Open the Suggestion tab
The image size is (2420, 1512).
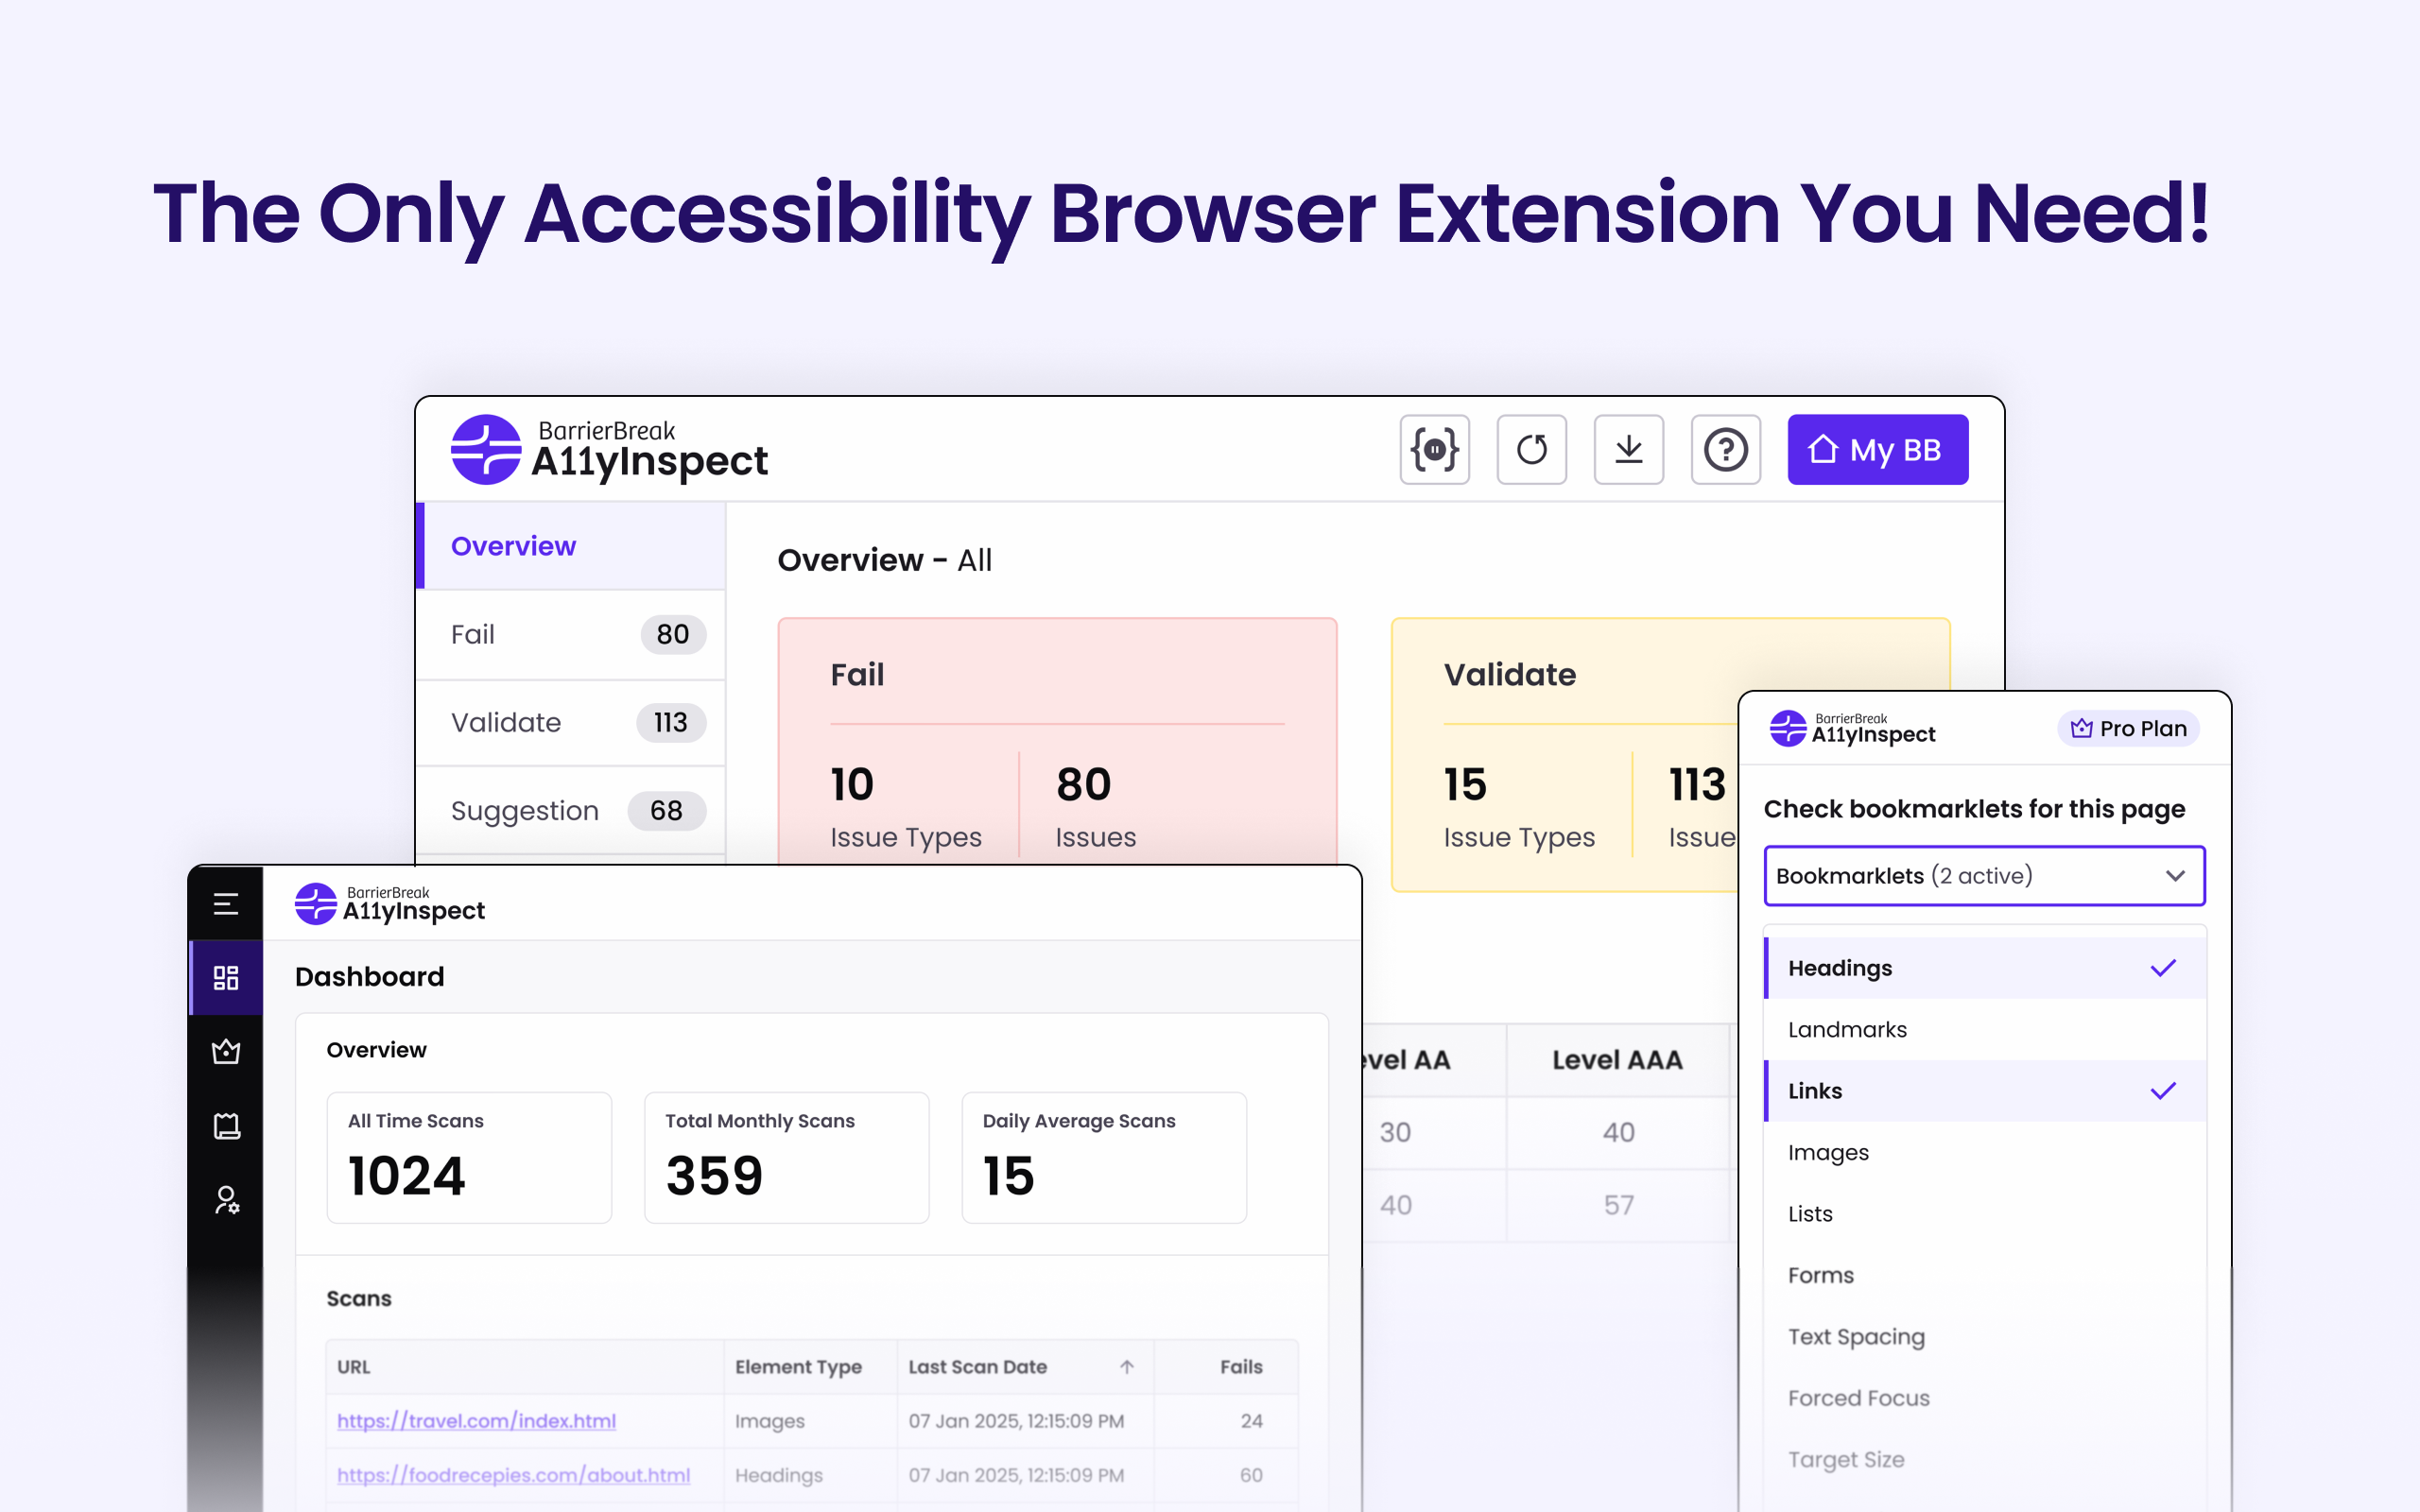point(570,810)
